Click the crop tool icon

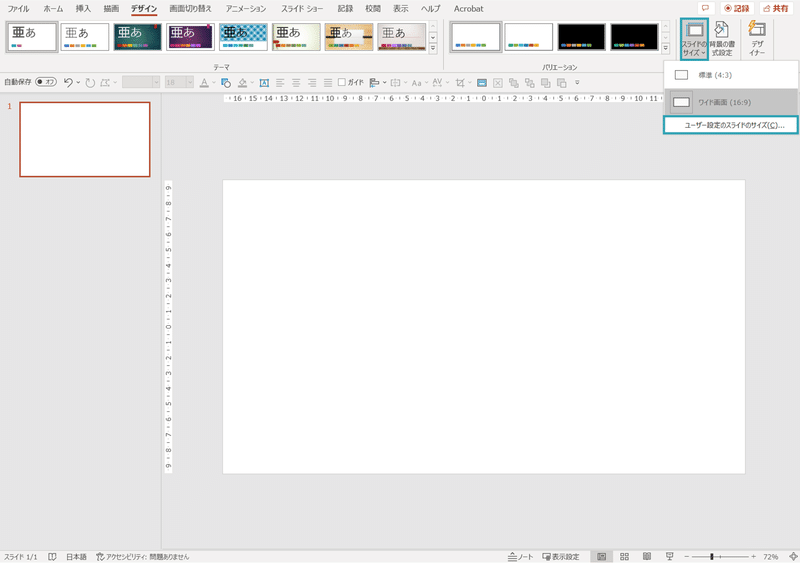pos(460,82)
